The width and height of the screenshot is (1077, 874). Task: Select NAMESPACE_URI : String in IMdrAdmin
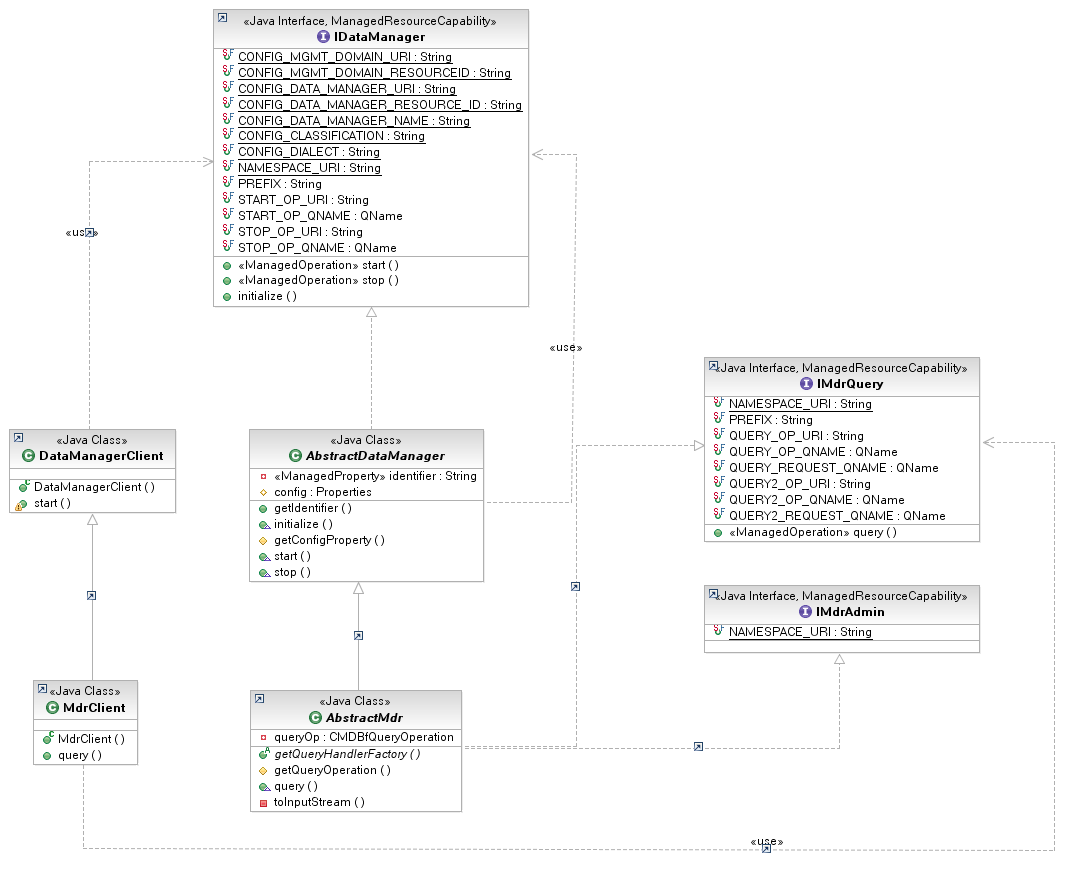click(x=800, y=632)
